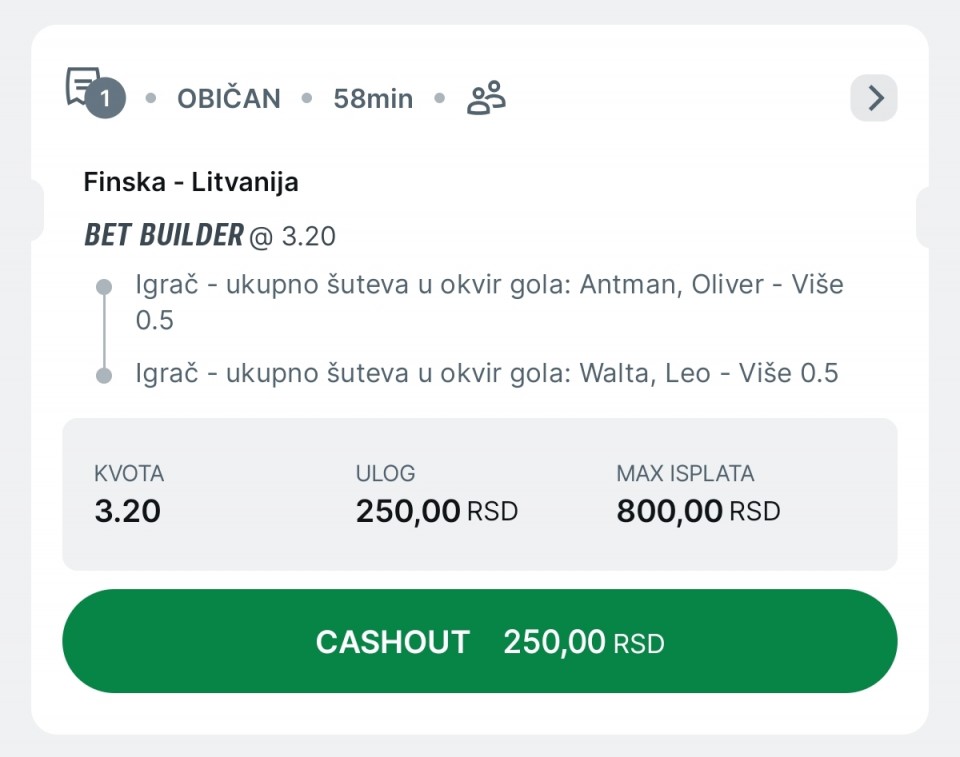This screenshot has width=960, height=757.
Task: Expand ticket details with right chevron
Action: [x=874, y=98]
